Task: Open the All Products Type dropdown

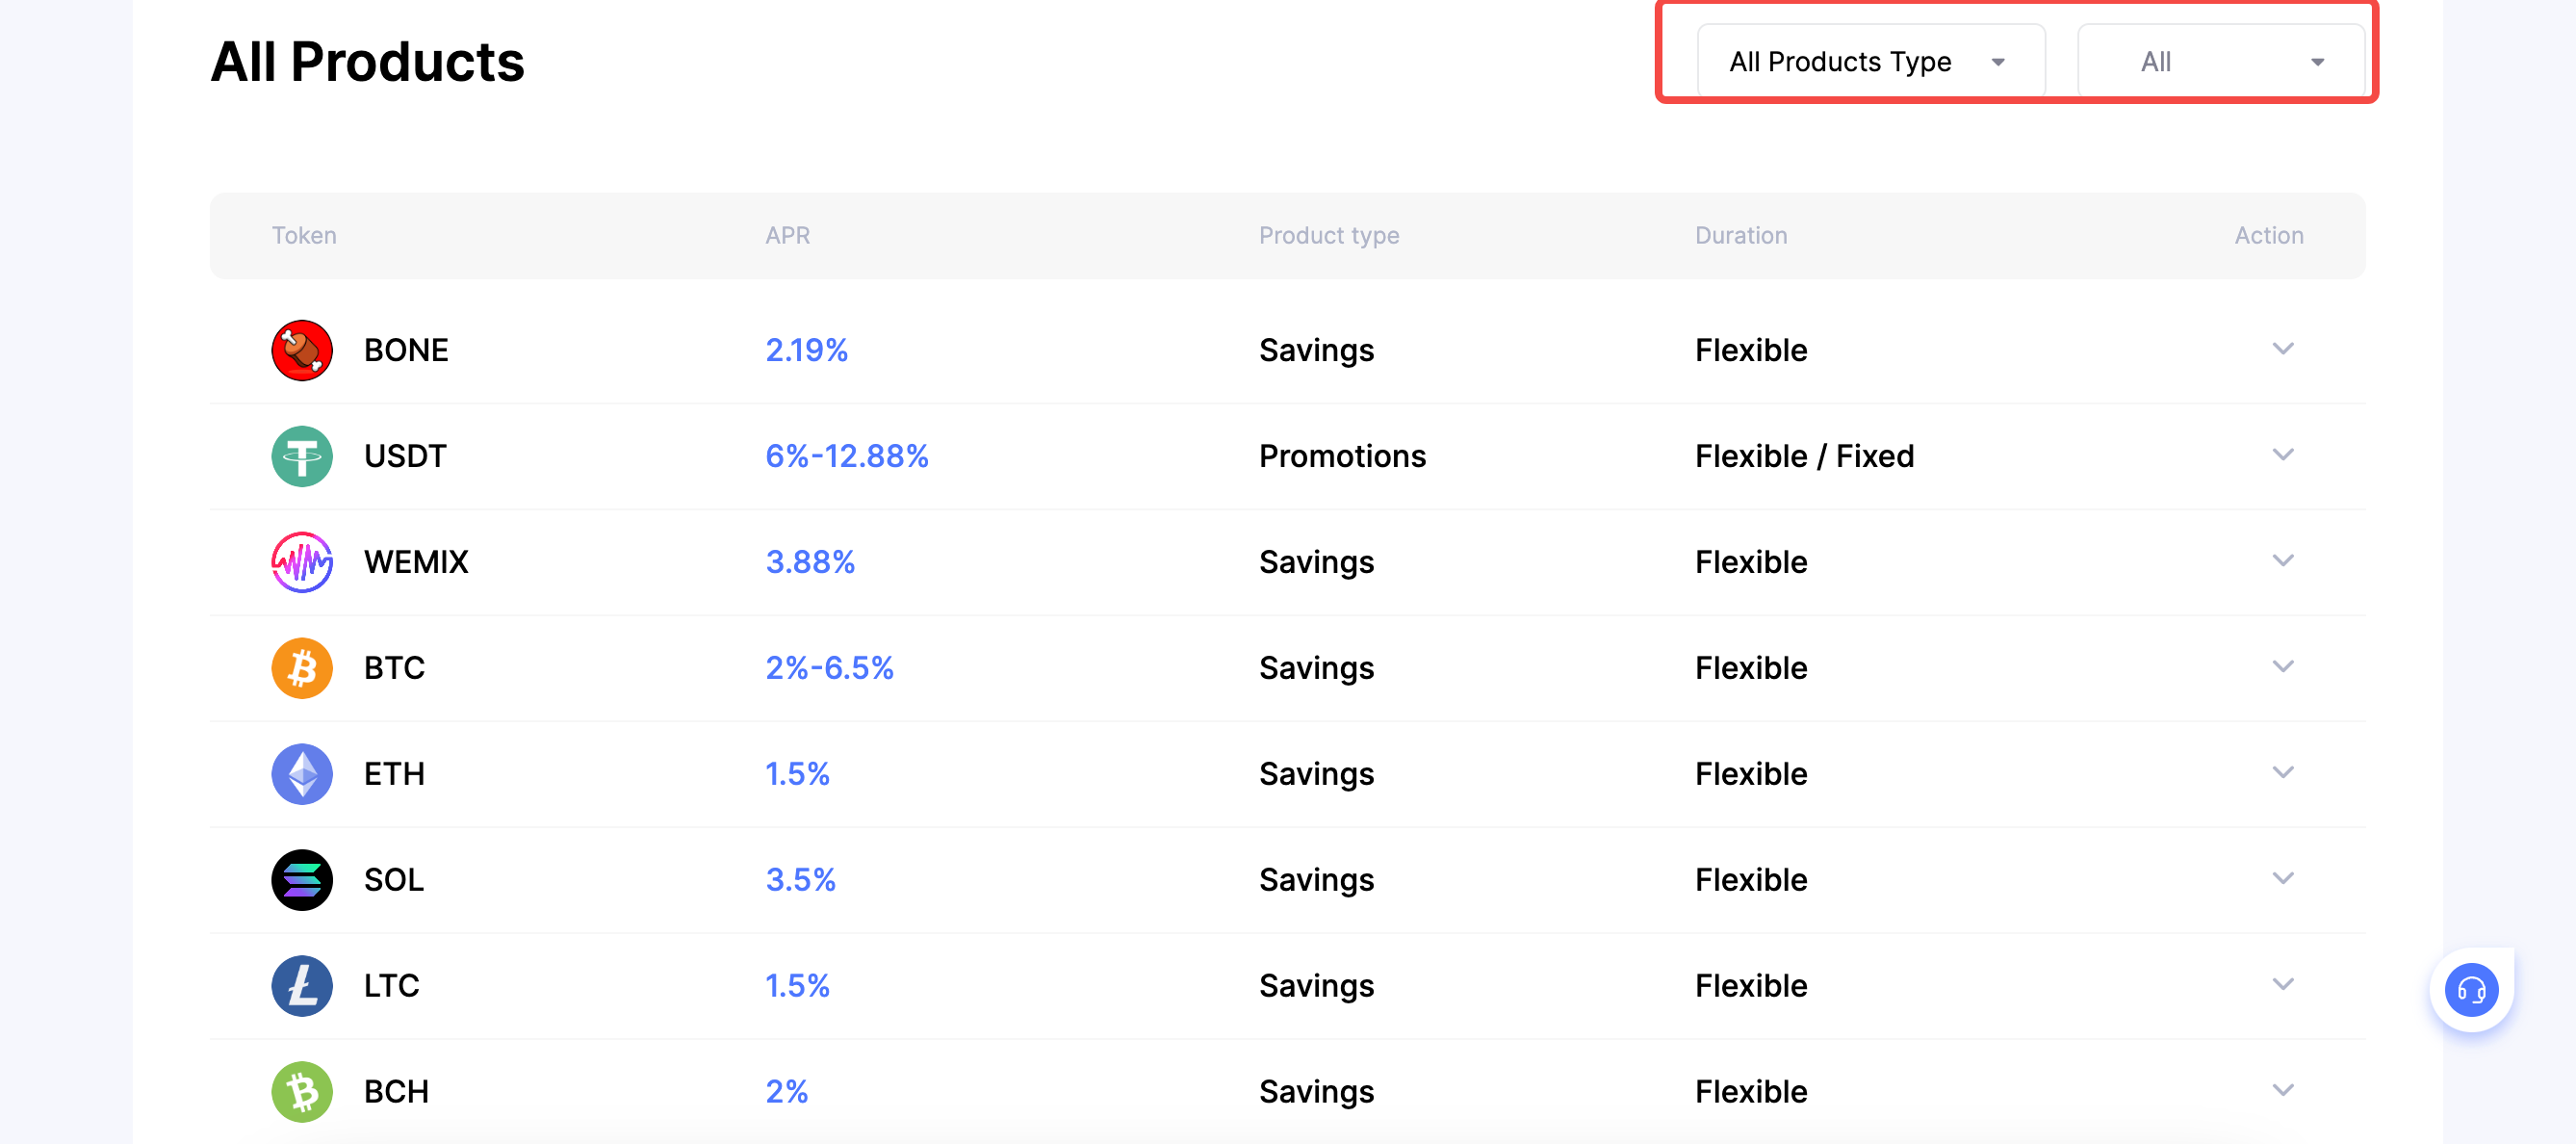Action: pyautogui.click(x=1870, y=62)
